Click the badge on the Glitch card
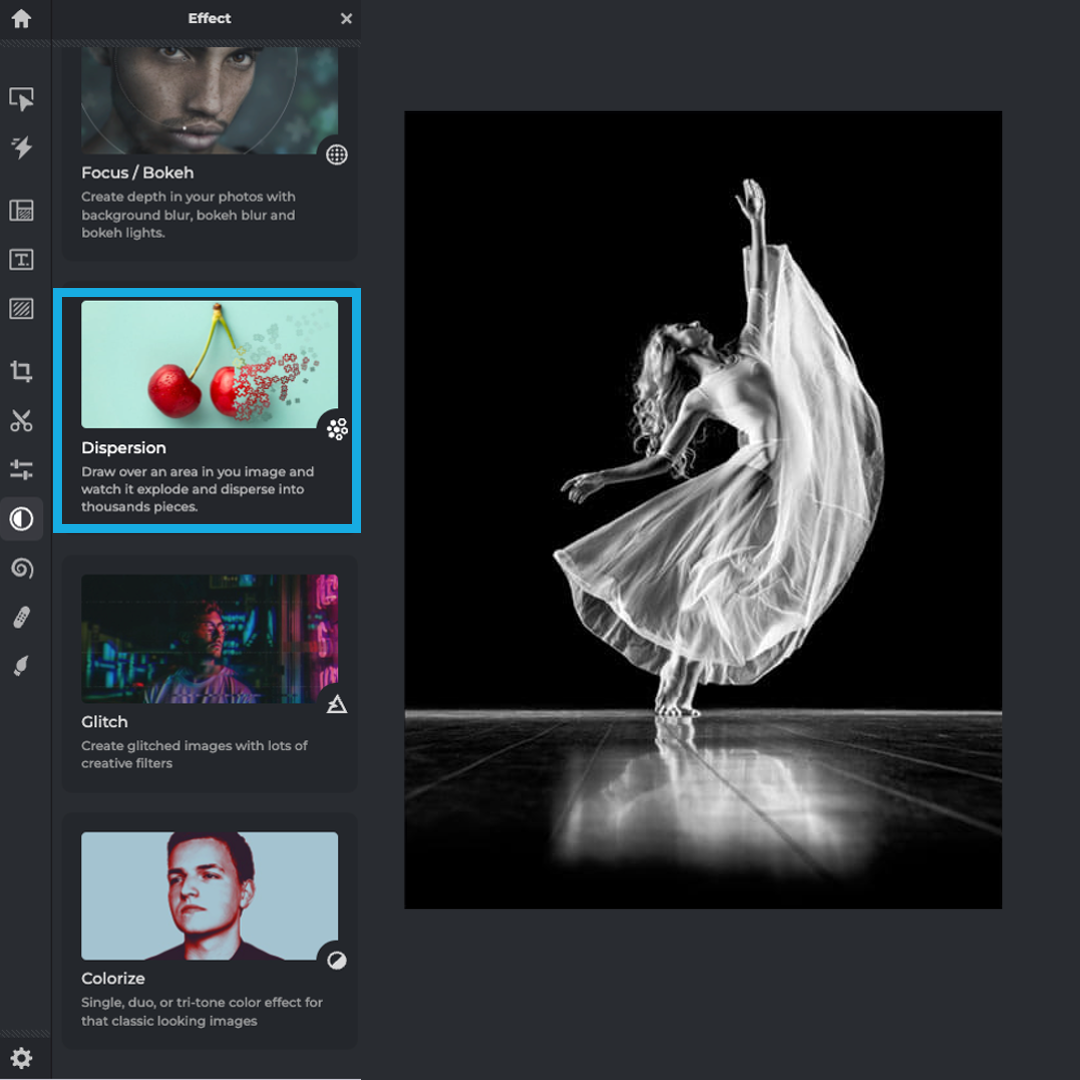1080x1080 pixels. (x=337, y=704)
